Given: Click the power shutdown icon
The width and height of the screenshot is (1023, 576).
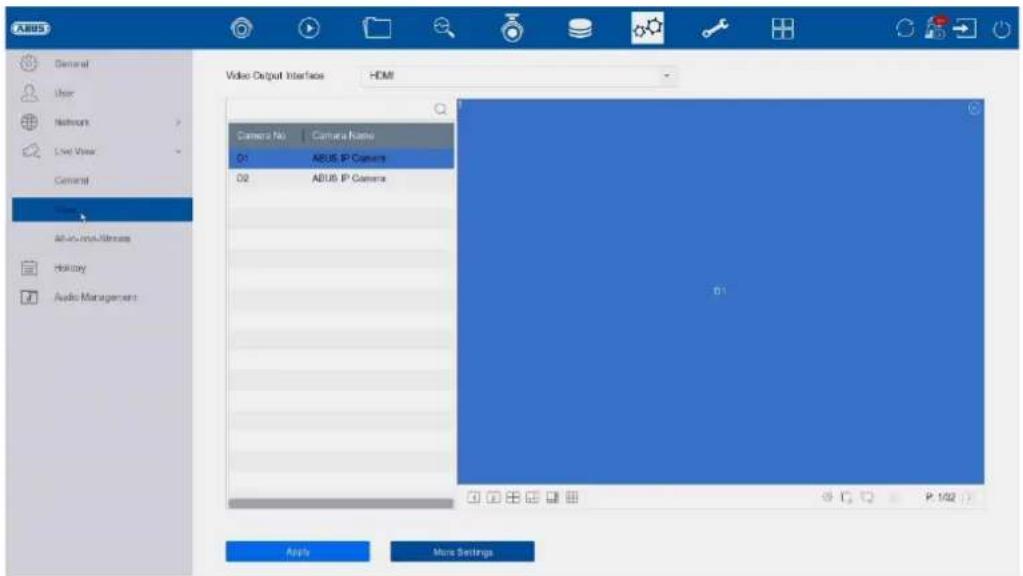Looking at the screenshot, I should click(1001, 29).
